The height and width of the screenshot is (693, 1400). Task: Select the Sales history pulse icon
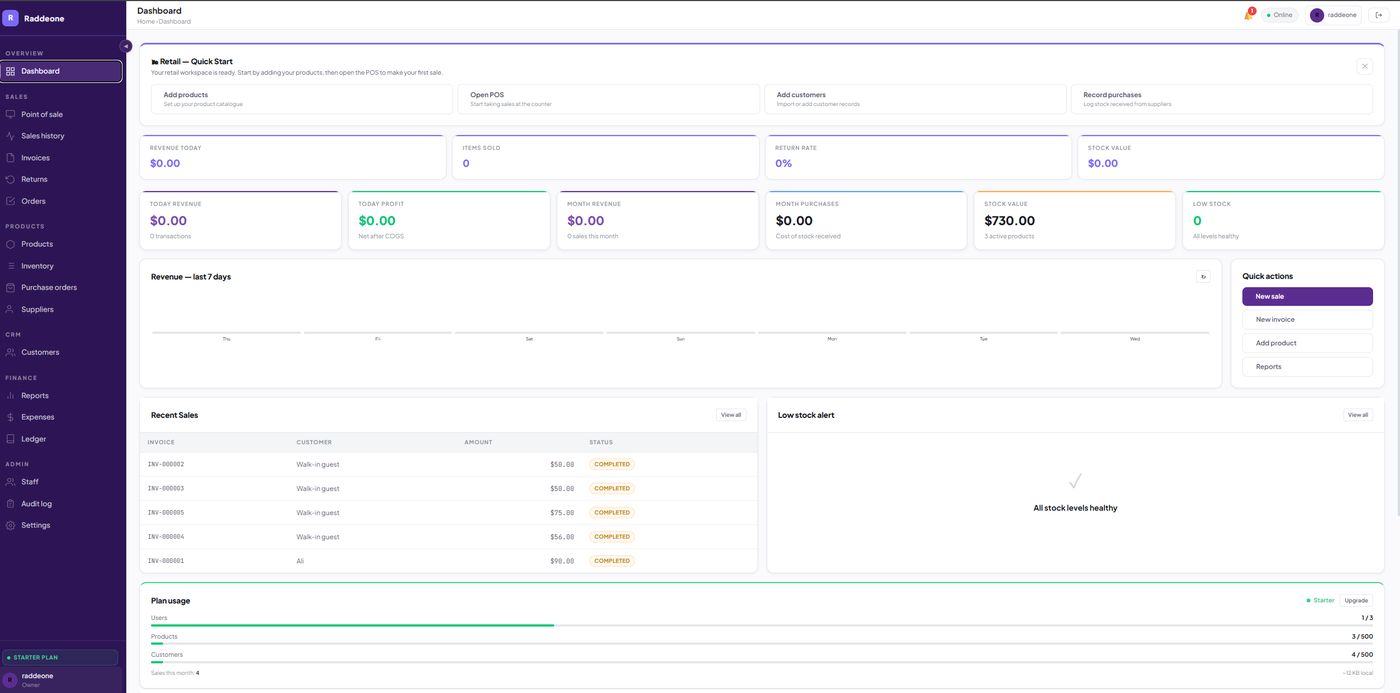[11, 136]
